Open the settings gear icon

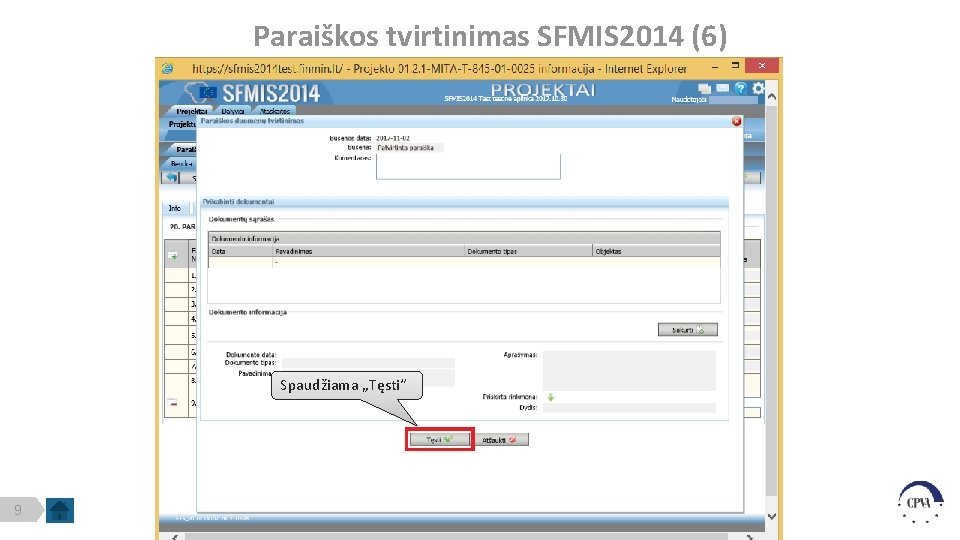click(x=758, y=89)
